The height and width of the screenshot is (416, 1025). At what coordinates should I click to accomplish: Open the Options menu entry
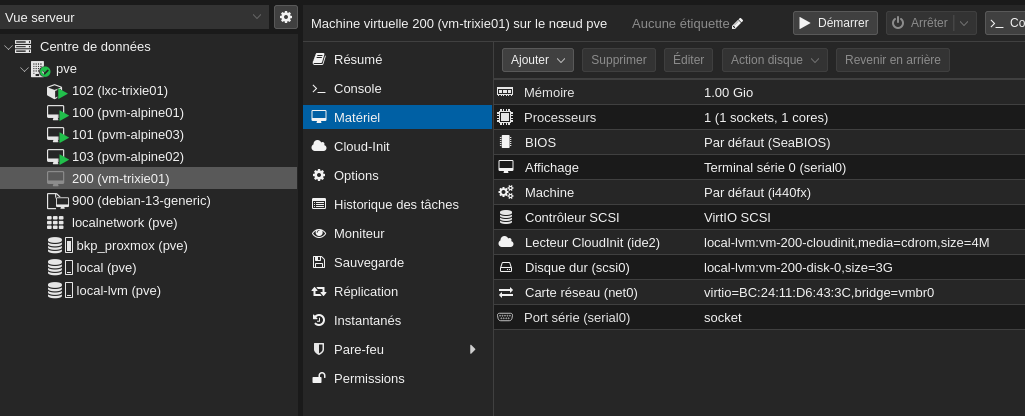click(x=355, y=175)
